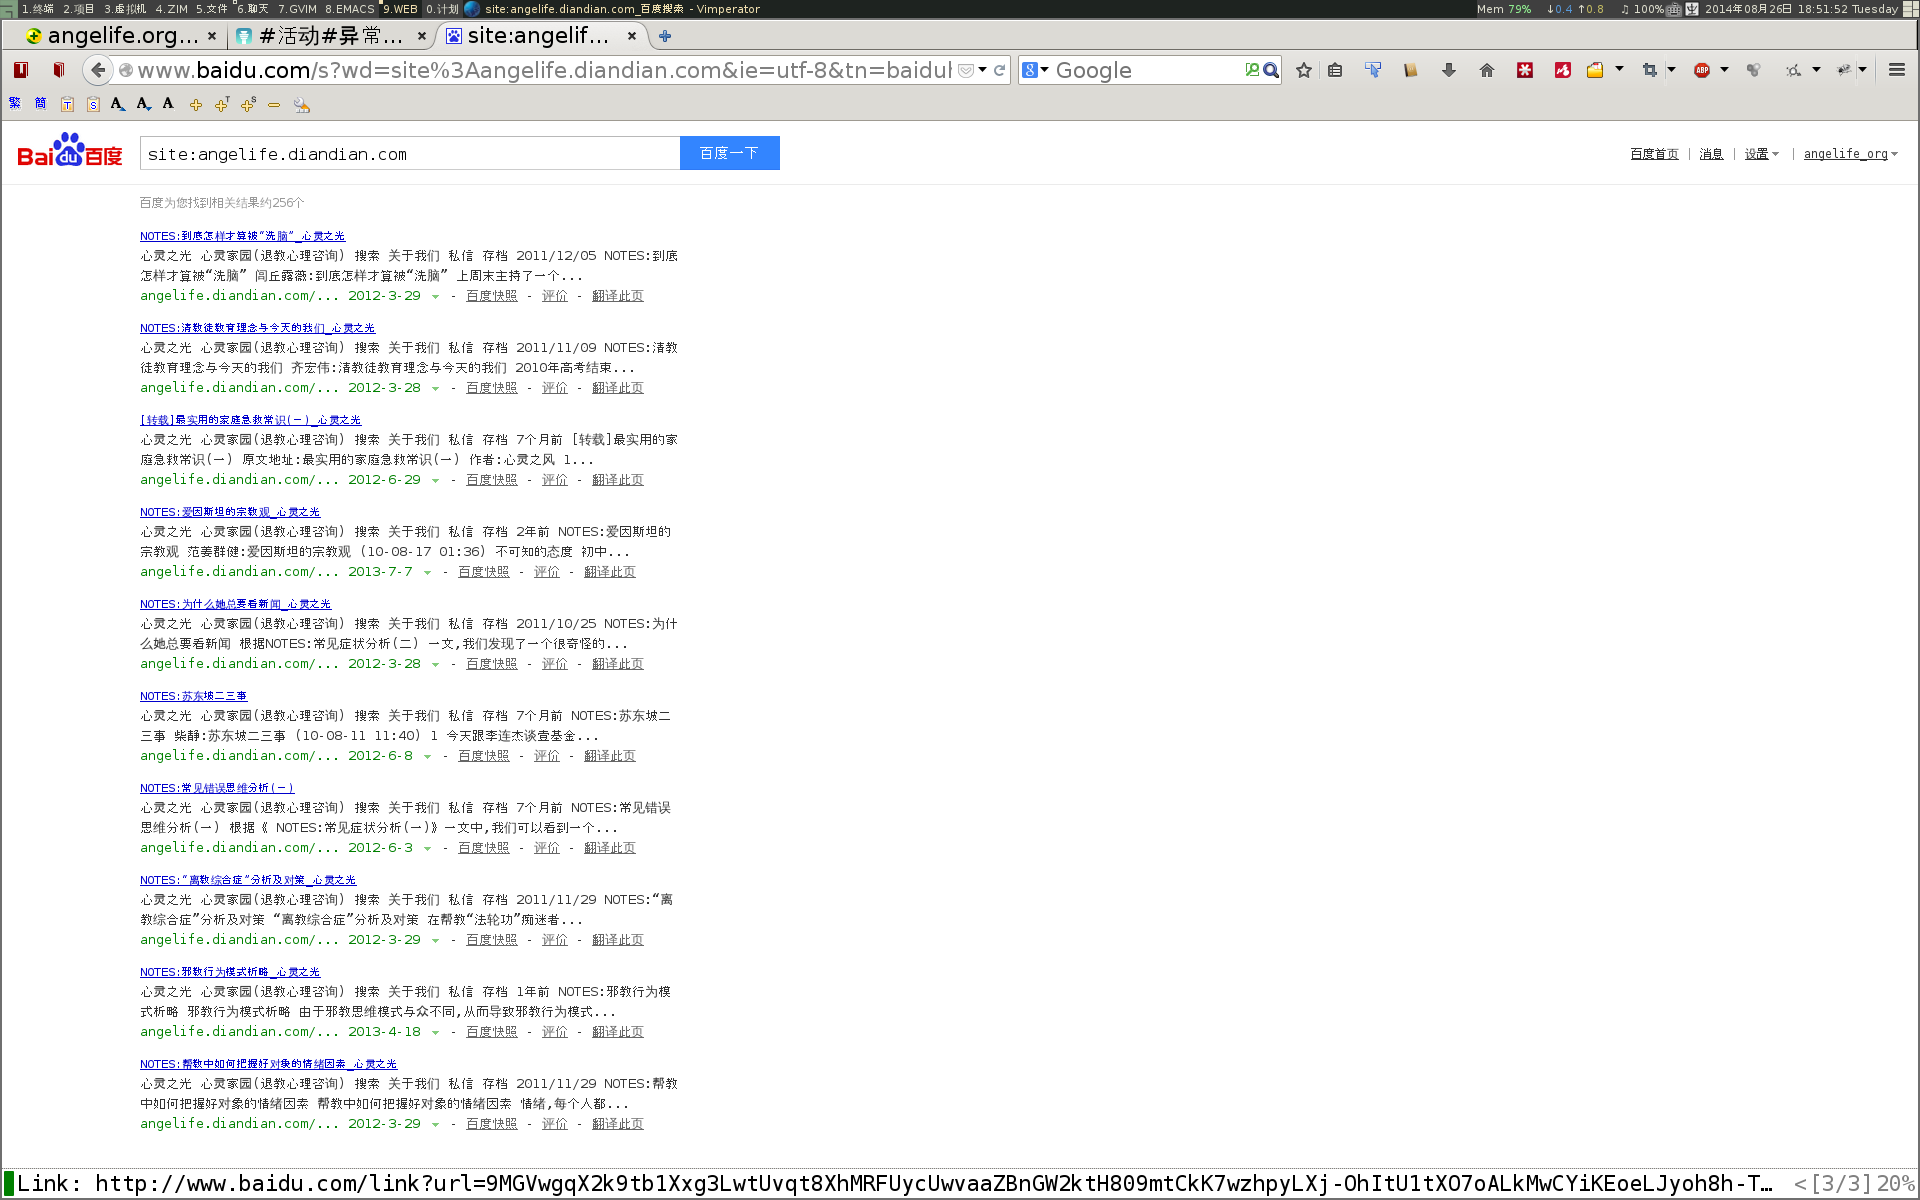Screen dimensions: 1920x1200
Task: Open result NOTES:苏东坡二三事
Action: 193,696
